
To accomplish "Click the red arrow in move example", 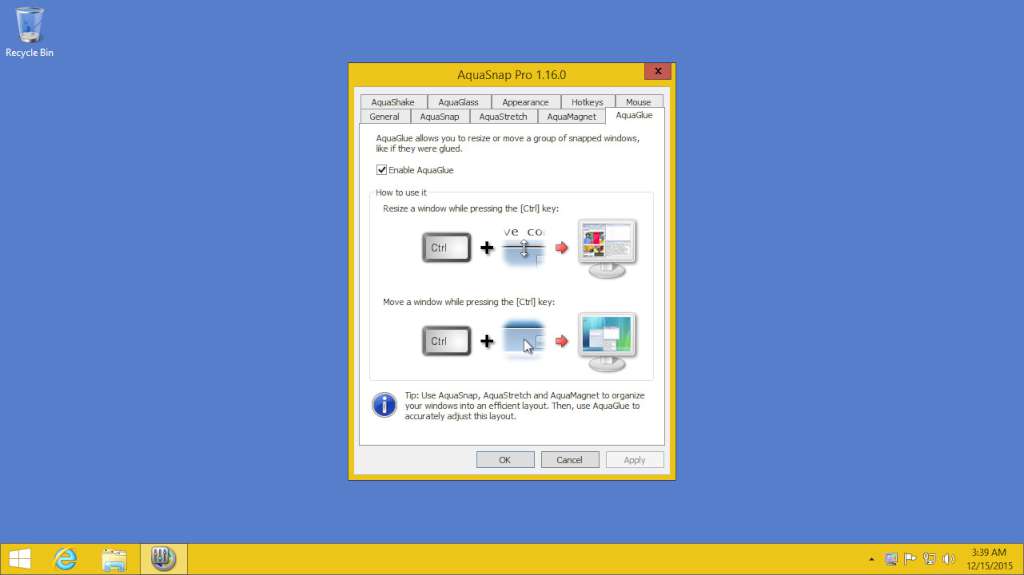I will pyautogui.click(x=562, y=341).
